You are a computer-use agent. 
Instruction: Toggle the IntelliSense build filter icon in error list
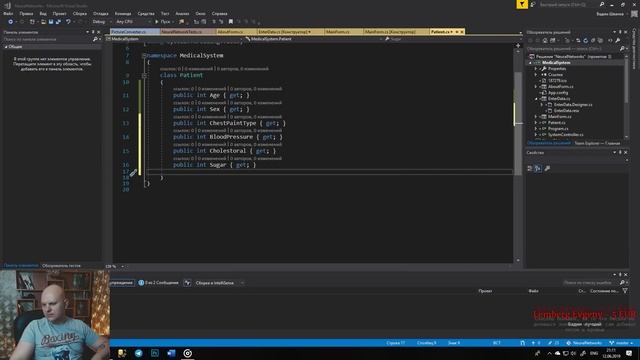click(x=187, y=282)
